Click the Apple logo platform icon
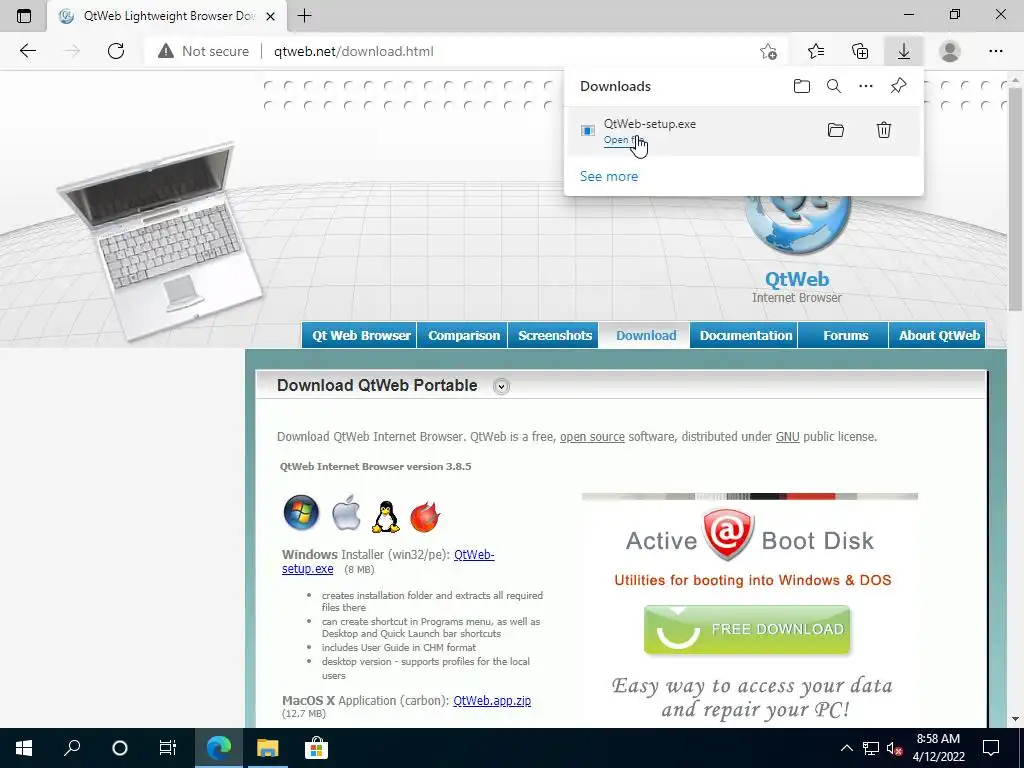1024x768 pixels. (346, 513)
